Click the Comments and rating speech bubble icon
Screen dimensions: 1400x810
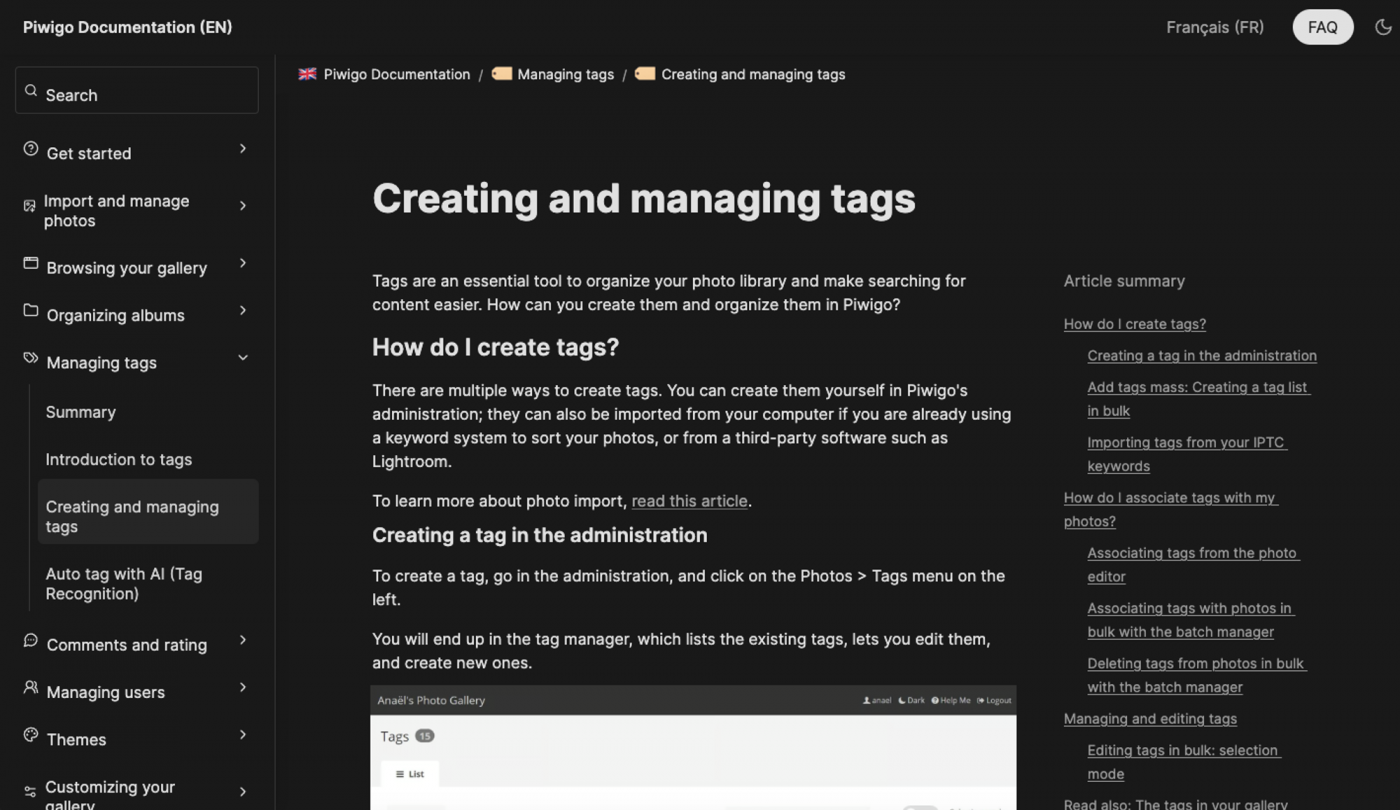click(29, 640)
